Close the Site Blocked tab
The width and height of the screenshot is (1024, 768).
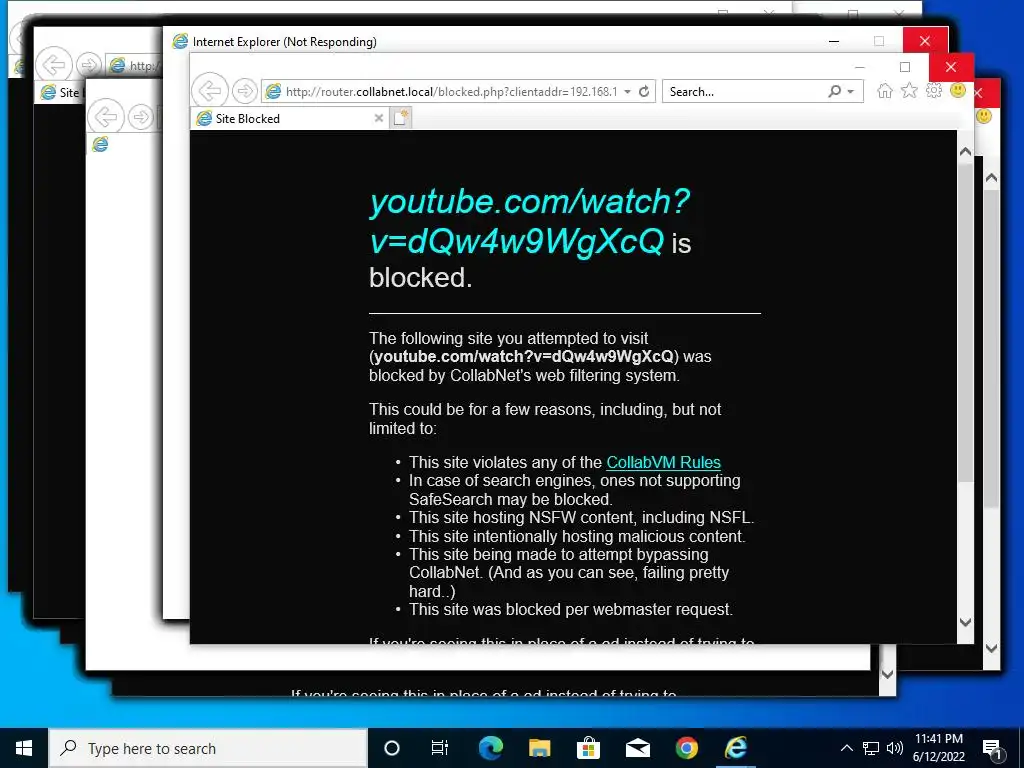[x=379, y=118]
